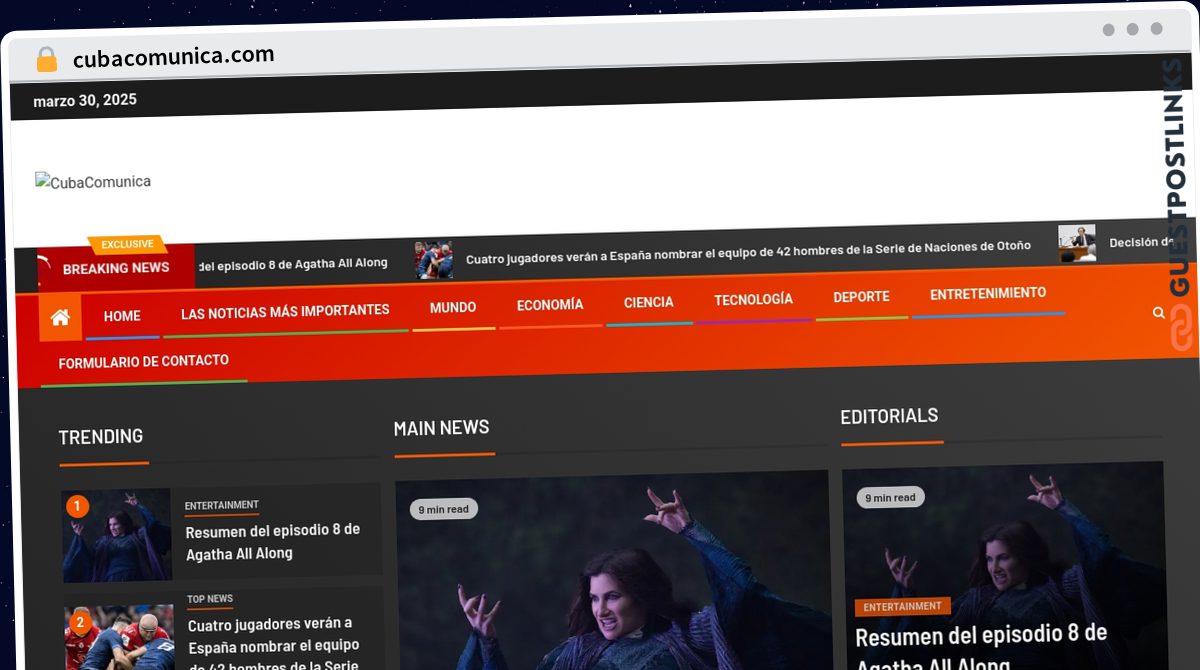
Task: Click the TRENDING section heading
Action: point(101,437)
